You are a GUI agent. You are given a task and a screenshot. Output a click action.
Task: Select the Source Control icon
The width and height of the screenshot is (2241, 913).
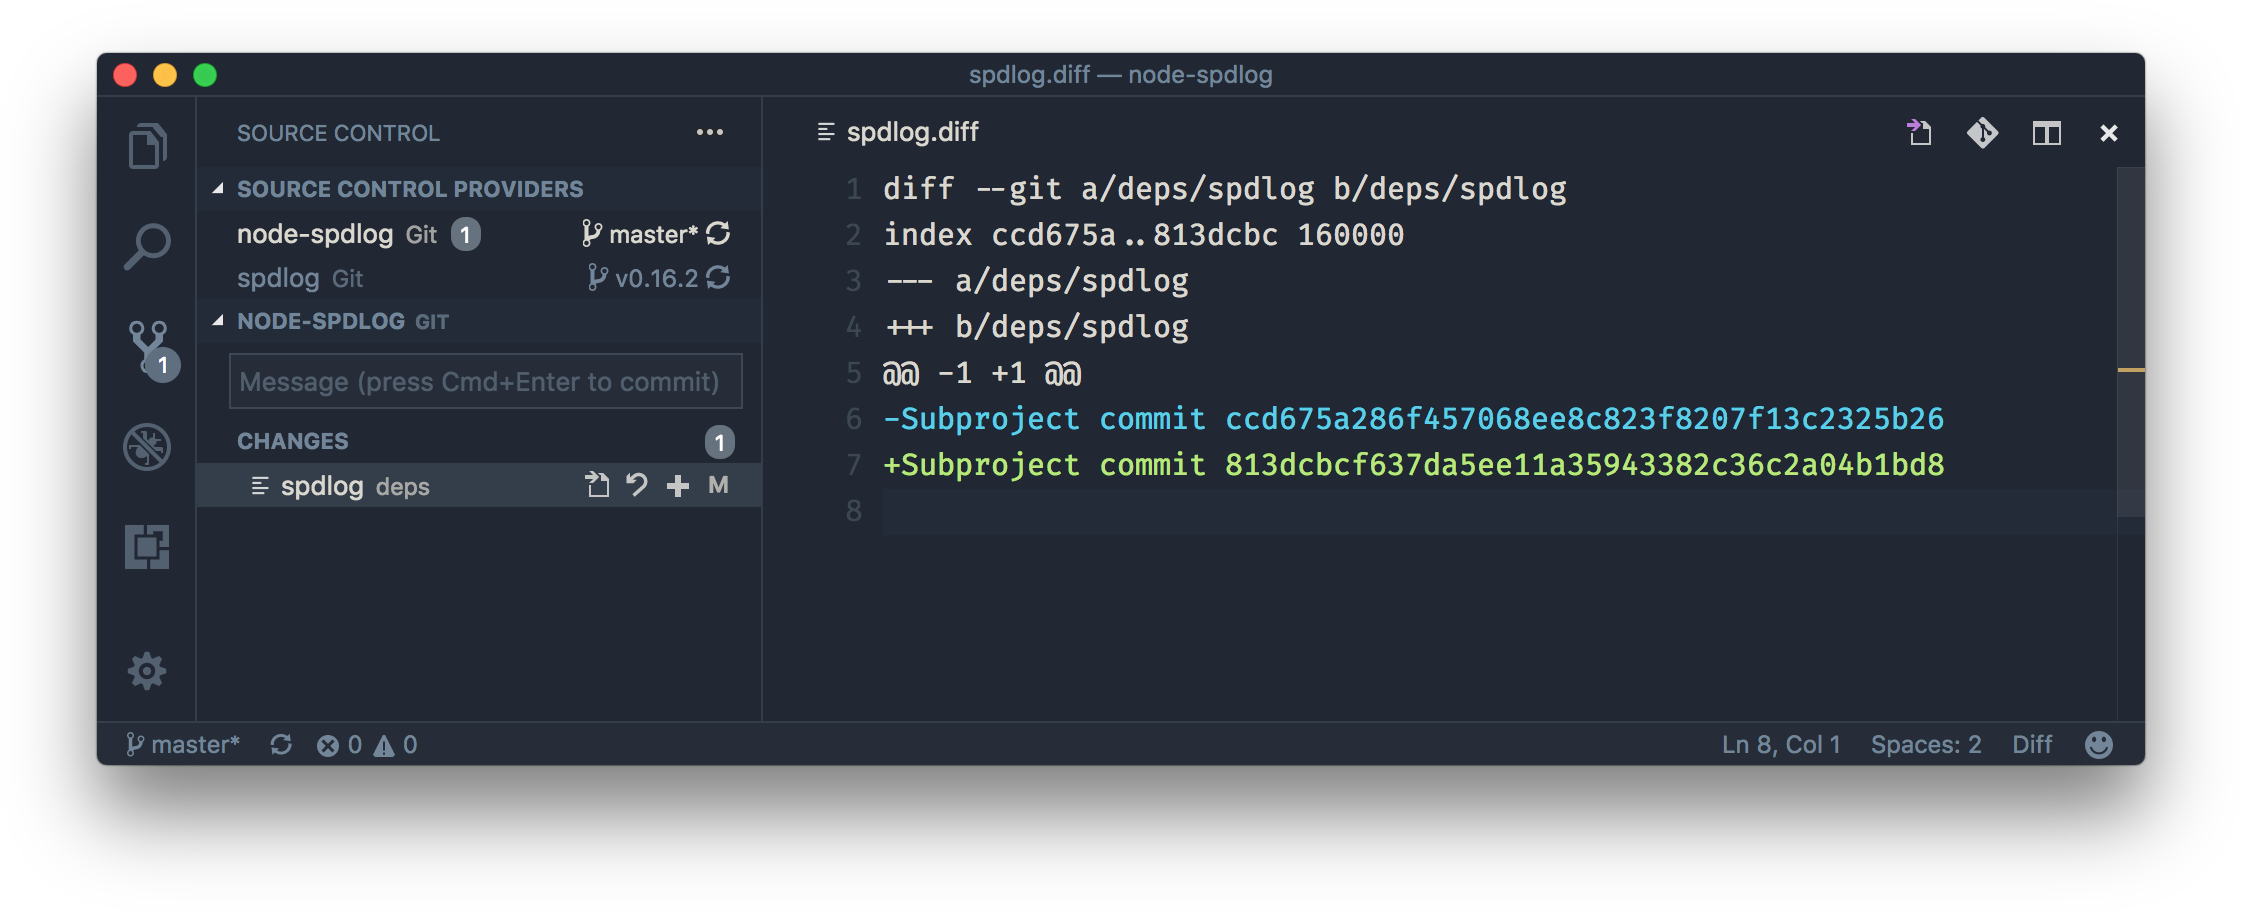(x=147, y=345)
